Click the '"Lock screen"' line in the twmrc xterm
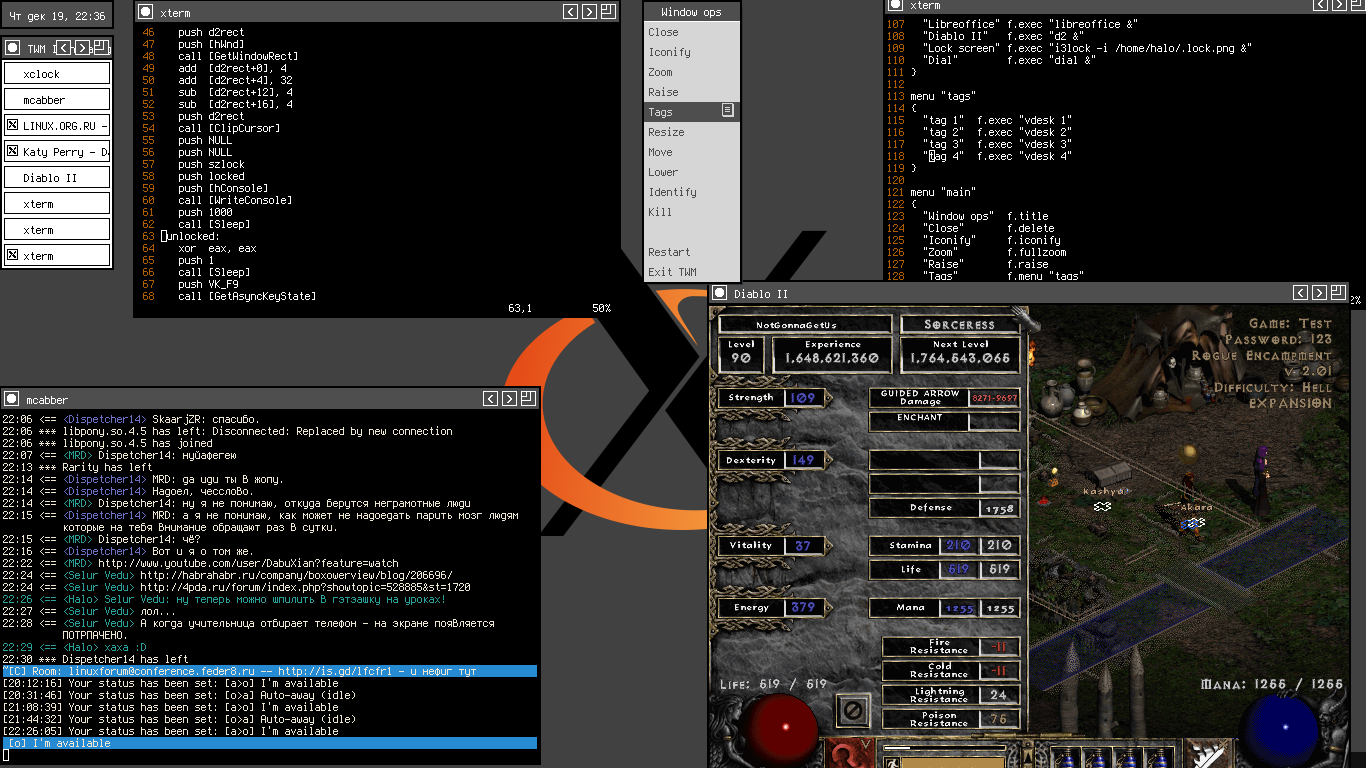 [1087, 48]
